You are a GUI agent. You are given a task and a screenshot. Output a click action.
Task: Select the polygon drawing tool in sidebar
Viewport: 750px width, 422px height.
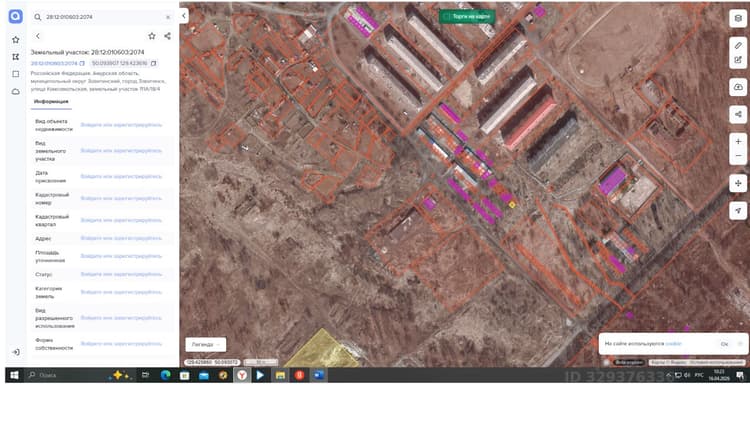pos(15,57)
